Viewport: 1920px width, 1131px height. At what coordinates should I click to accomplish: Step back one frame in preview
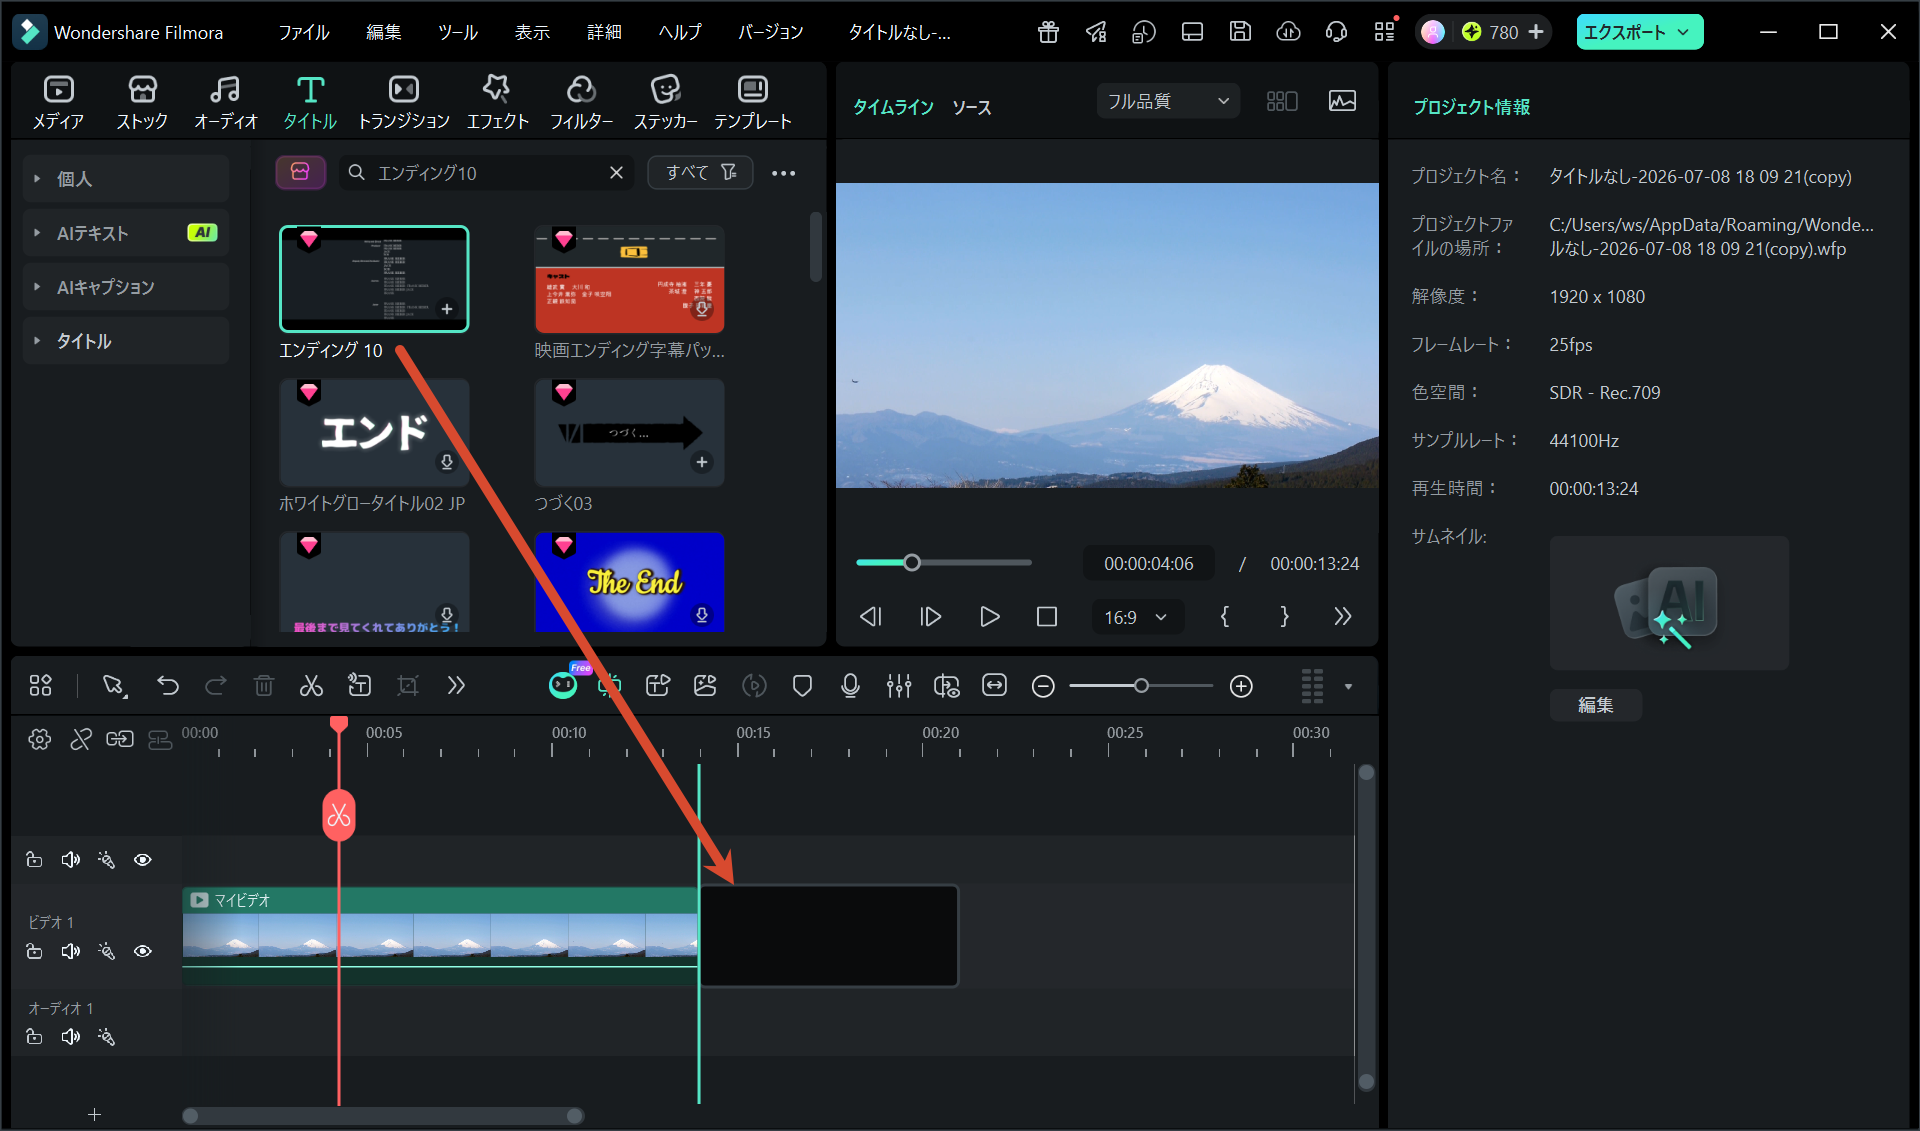[871, 617]
